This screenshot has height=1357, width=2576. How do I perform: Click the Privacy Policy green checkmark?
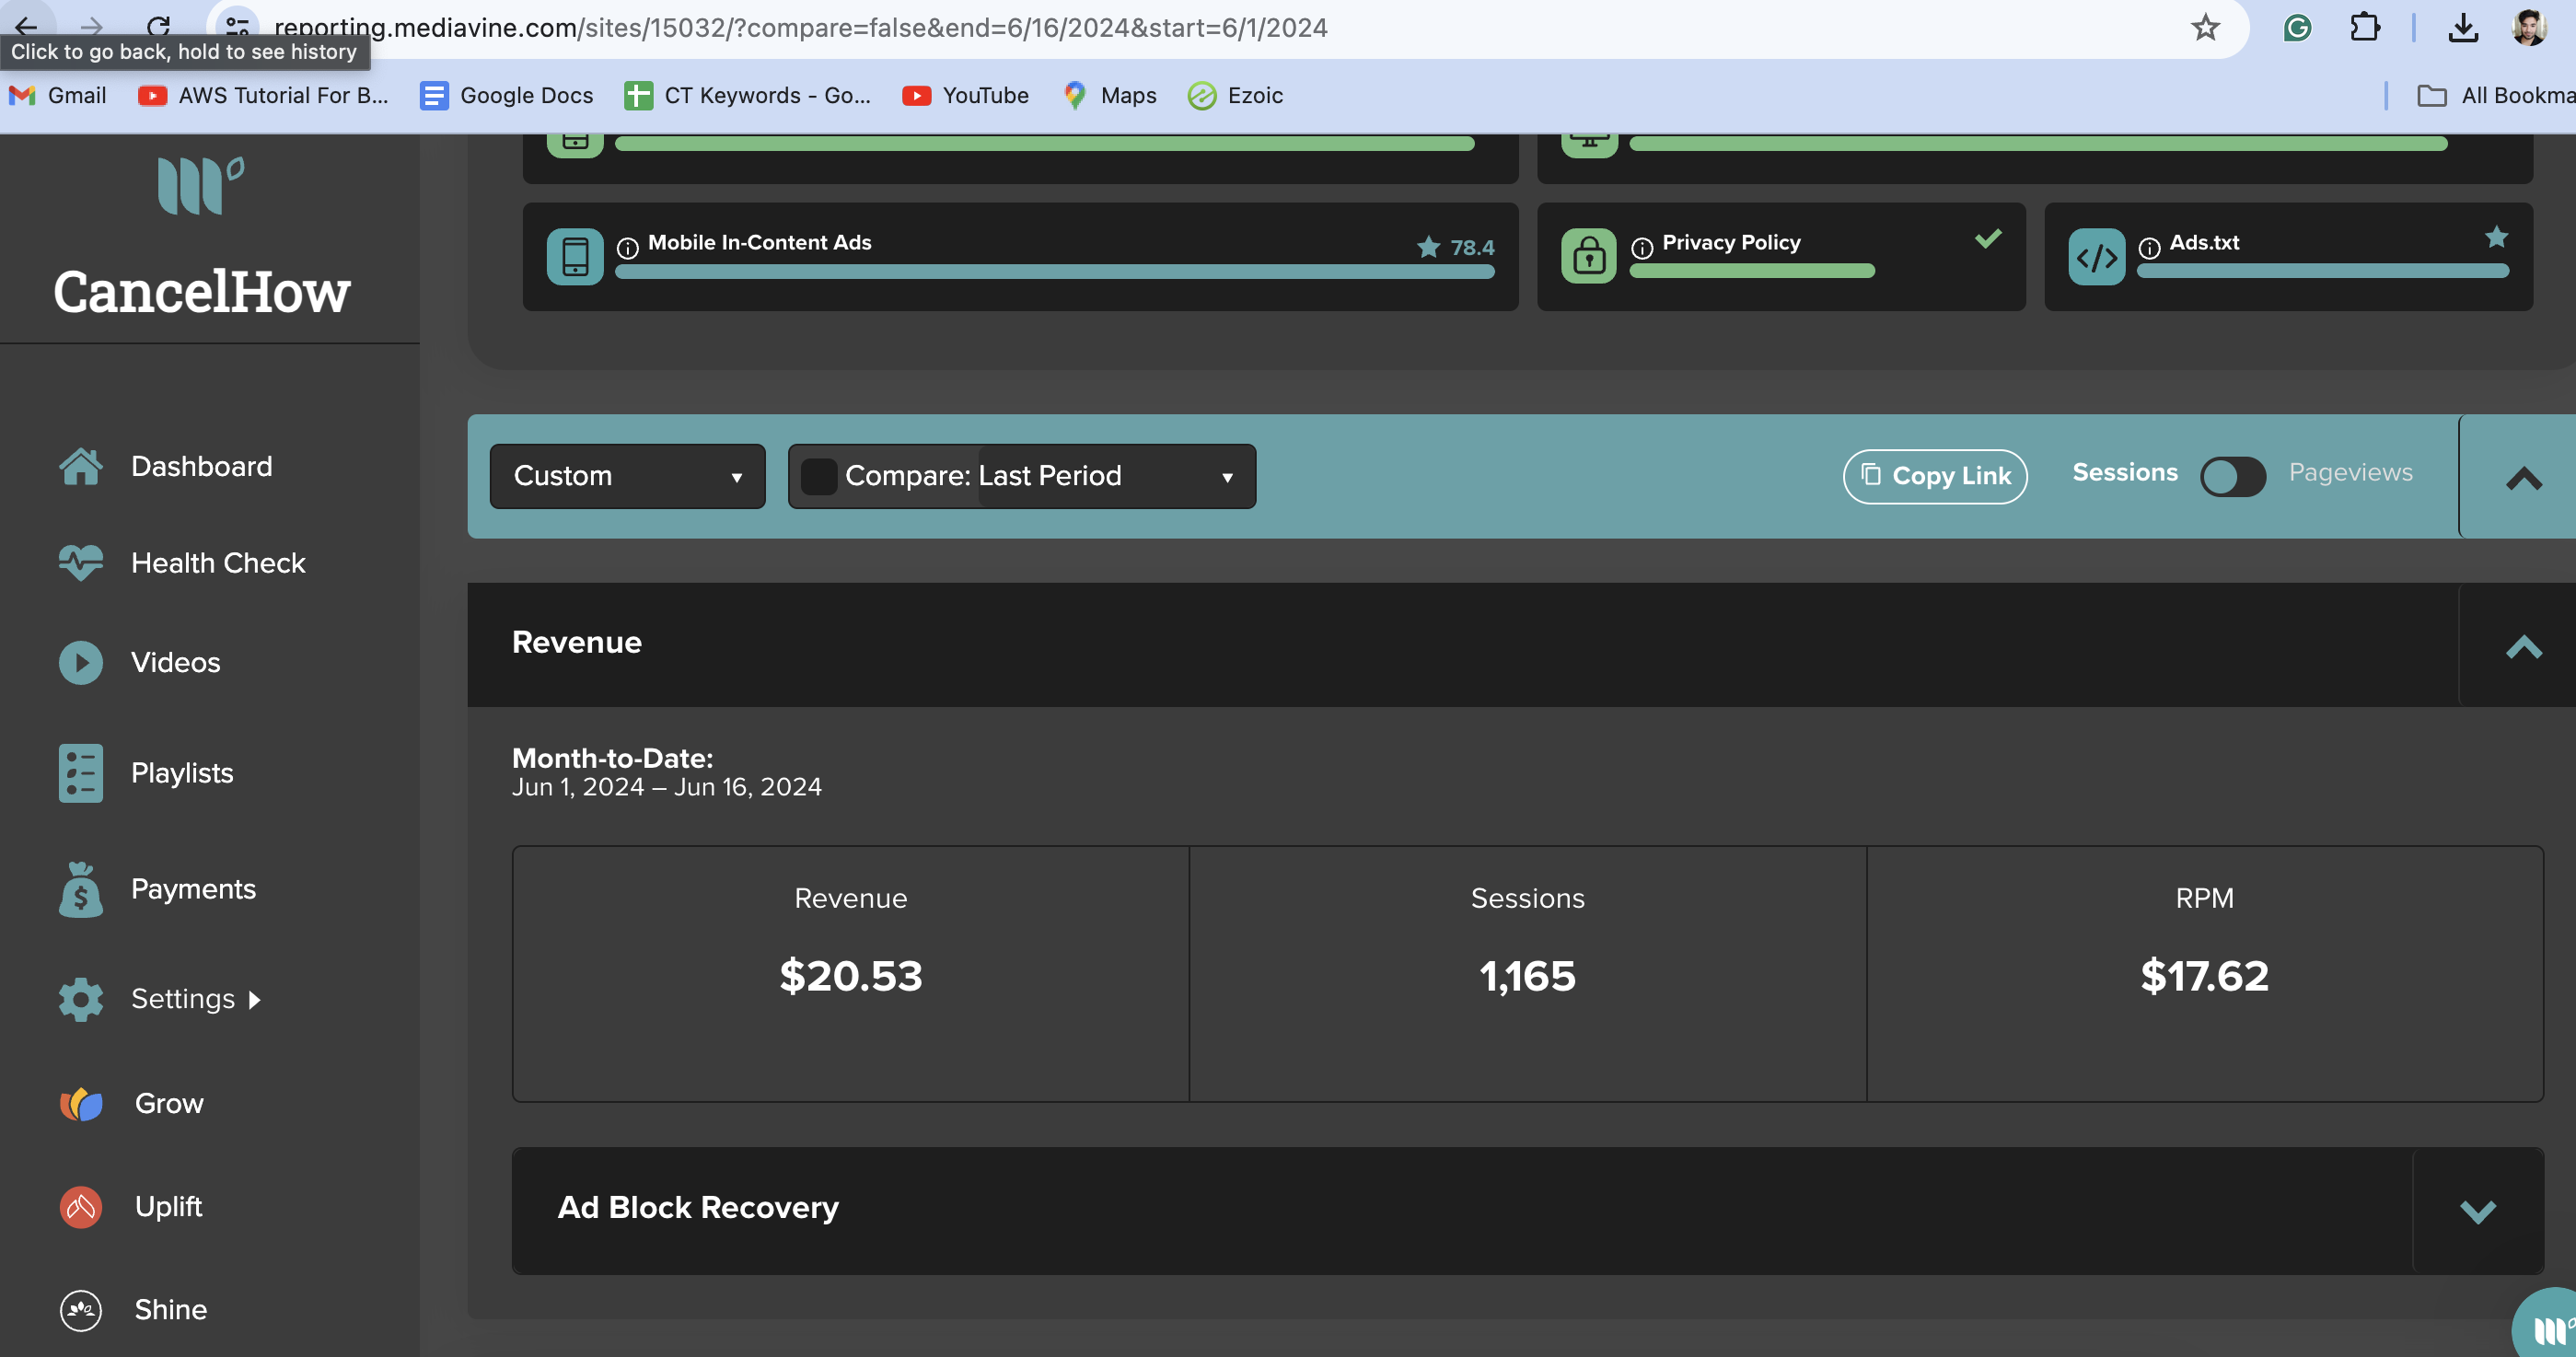1988,238
